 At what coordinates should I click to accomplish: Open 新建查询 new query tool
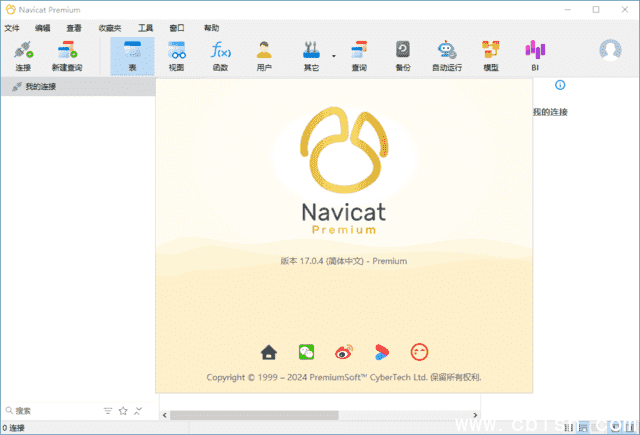tap(67, 56)
